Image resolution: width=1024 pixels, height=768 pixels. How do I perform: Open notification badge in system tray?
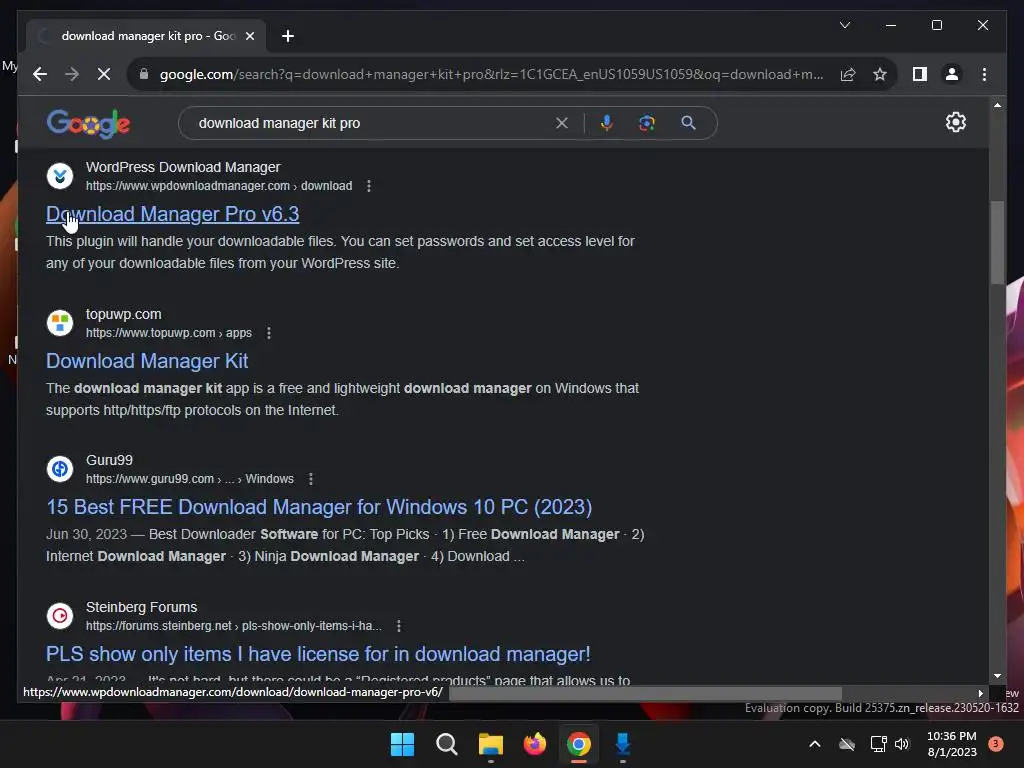coord(996,744)
